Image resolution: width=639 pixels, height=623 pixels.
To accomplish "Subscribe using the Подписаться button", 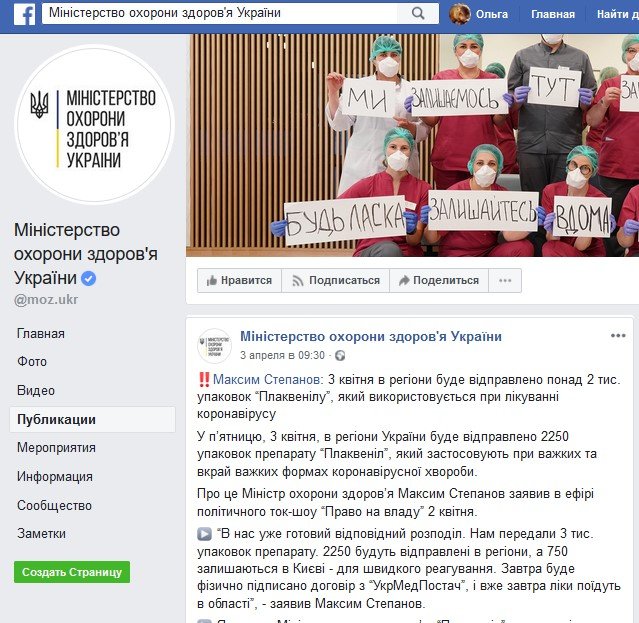I will (336, 280).
